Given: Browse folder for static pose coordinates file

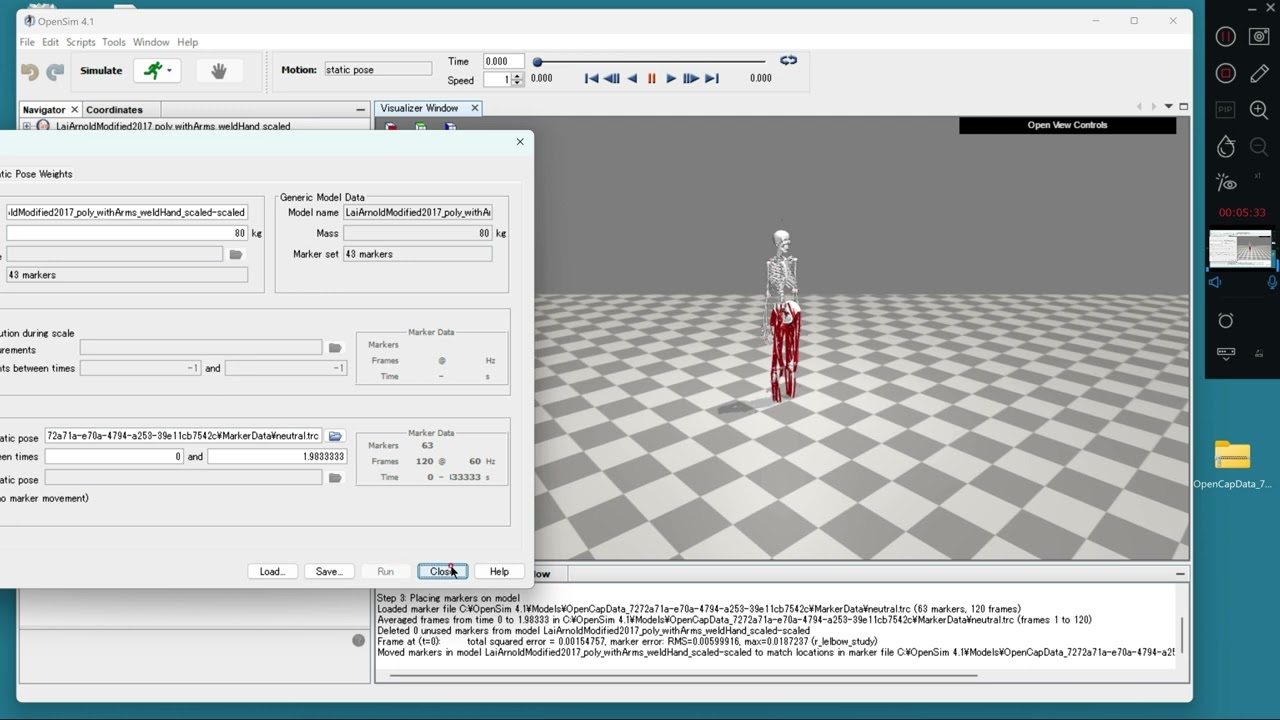Looking at the screenshot, I should pyautogui.click(x=335, y=478).
